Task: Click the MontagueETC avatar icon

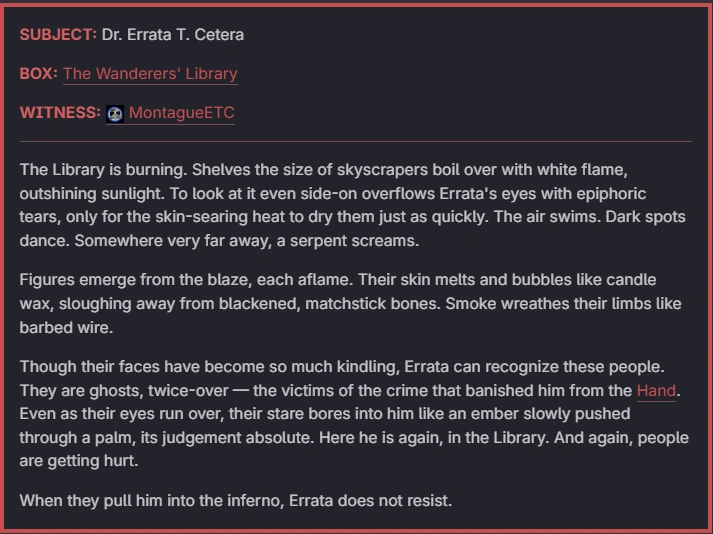Action: (115, 114)
